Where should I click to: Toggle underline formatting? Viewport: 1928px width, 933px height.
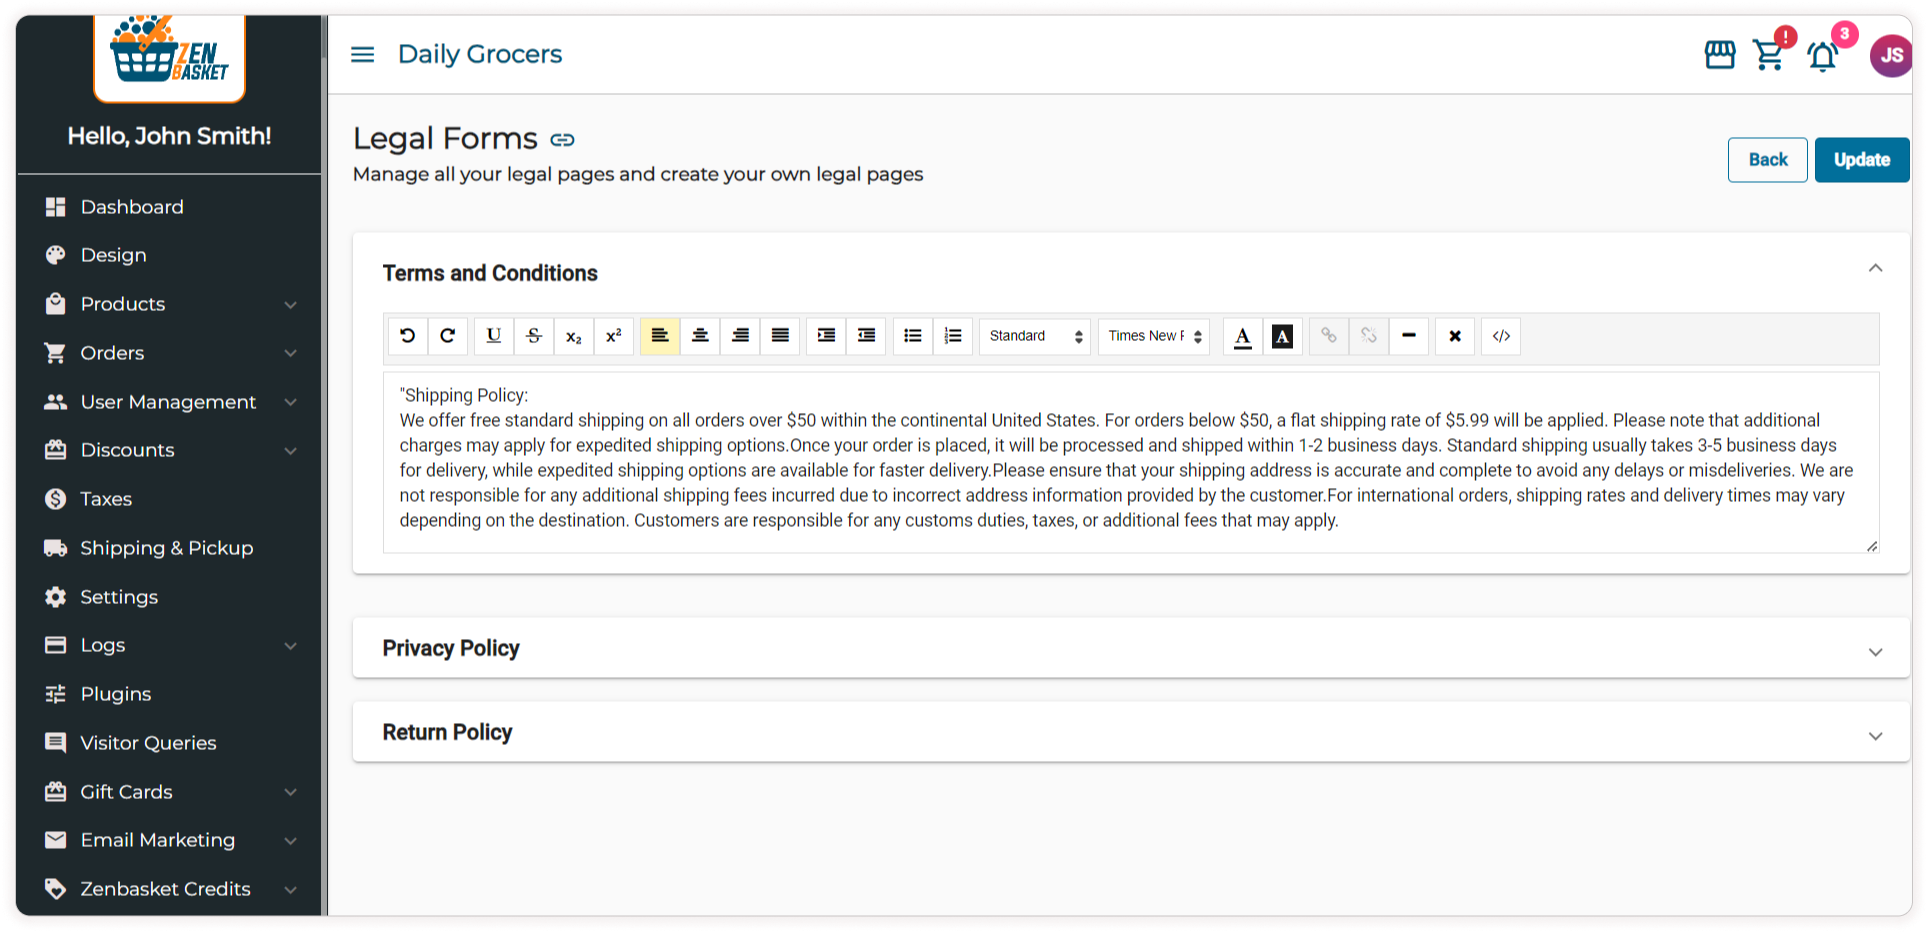(x=494, y=336)
